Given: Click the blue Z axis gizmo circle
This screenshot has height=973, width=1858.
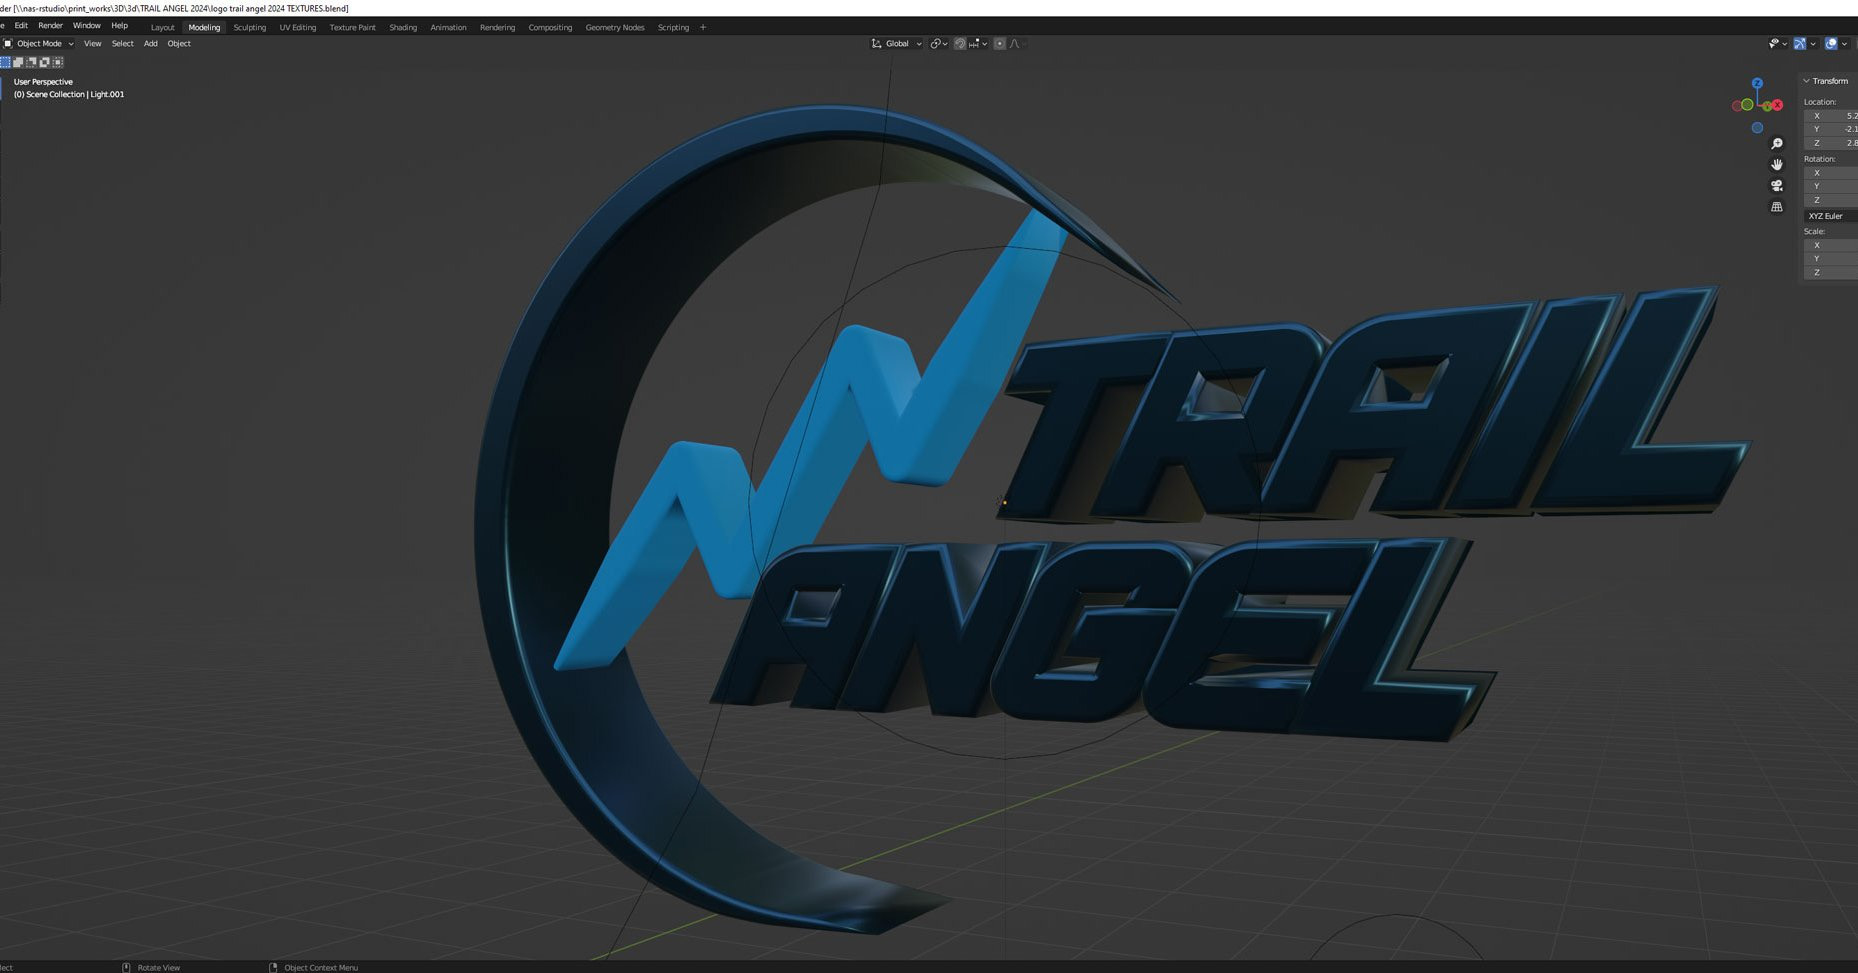Looking at the screenshot, I should pyautogui.click(x=1757, y=84).
